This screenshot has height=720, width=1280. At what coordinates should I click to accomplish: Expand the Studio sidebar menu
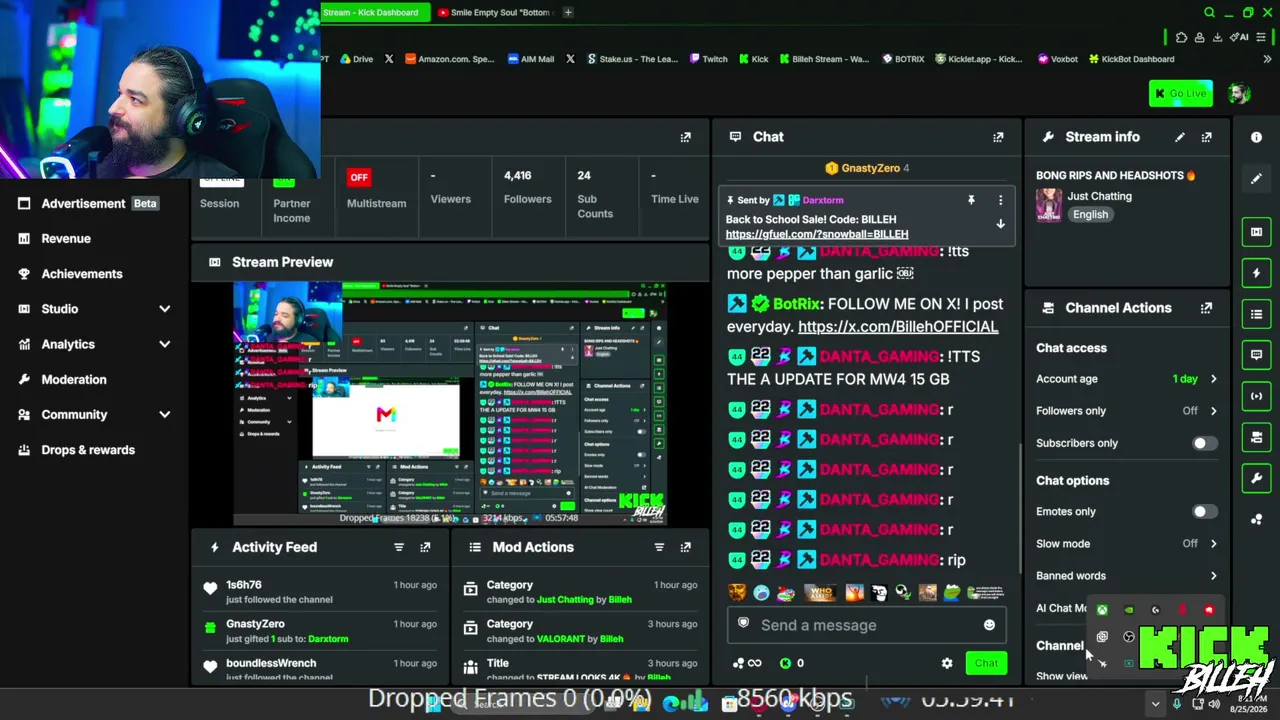165,309
